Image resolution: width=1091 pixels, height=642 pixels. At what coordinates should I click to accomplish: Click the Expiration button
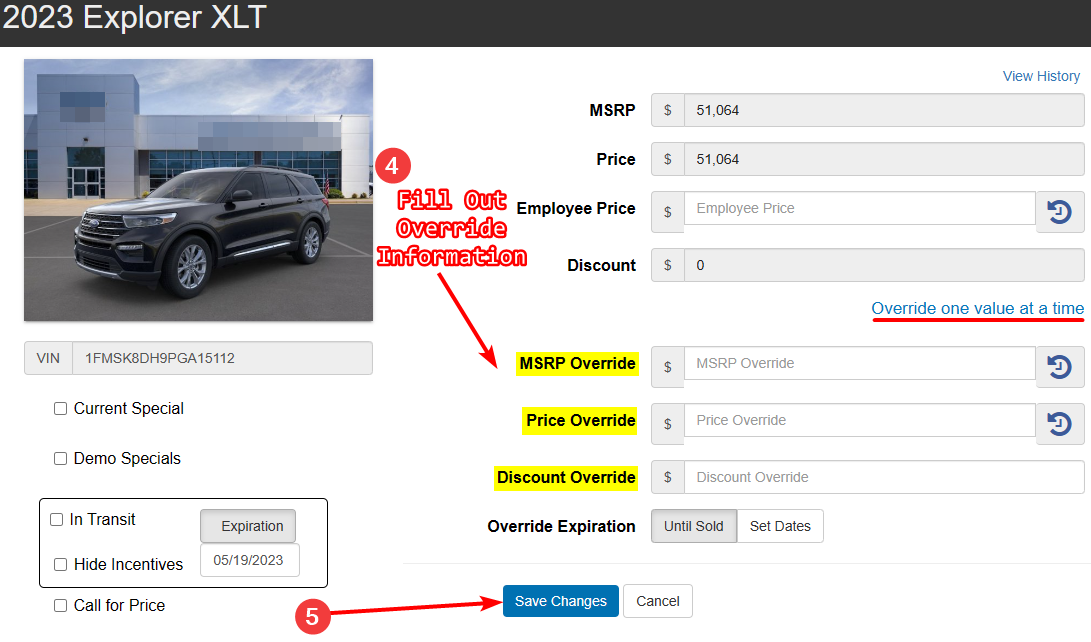pos(248,526)
